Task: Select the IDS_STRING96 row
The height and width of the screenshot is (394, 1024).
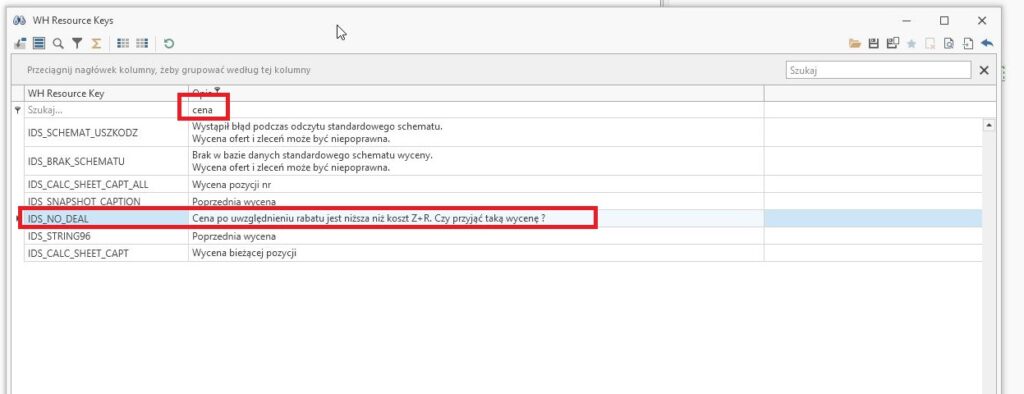Action: click(503, 236)
